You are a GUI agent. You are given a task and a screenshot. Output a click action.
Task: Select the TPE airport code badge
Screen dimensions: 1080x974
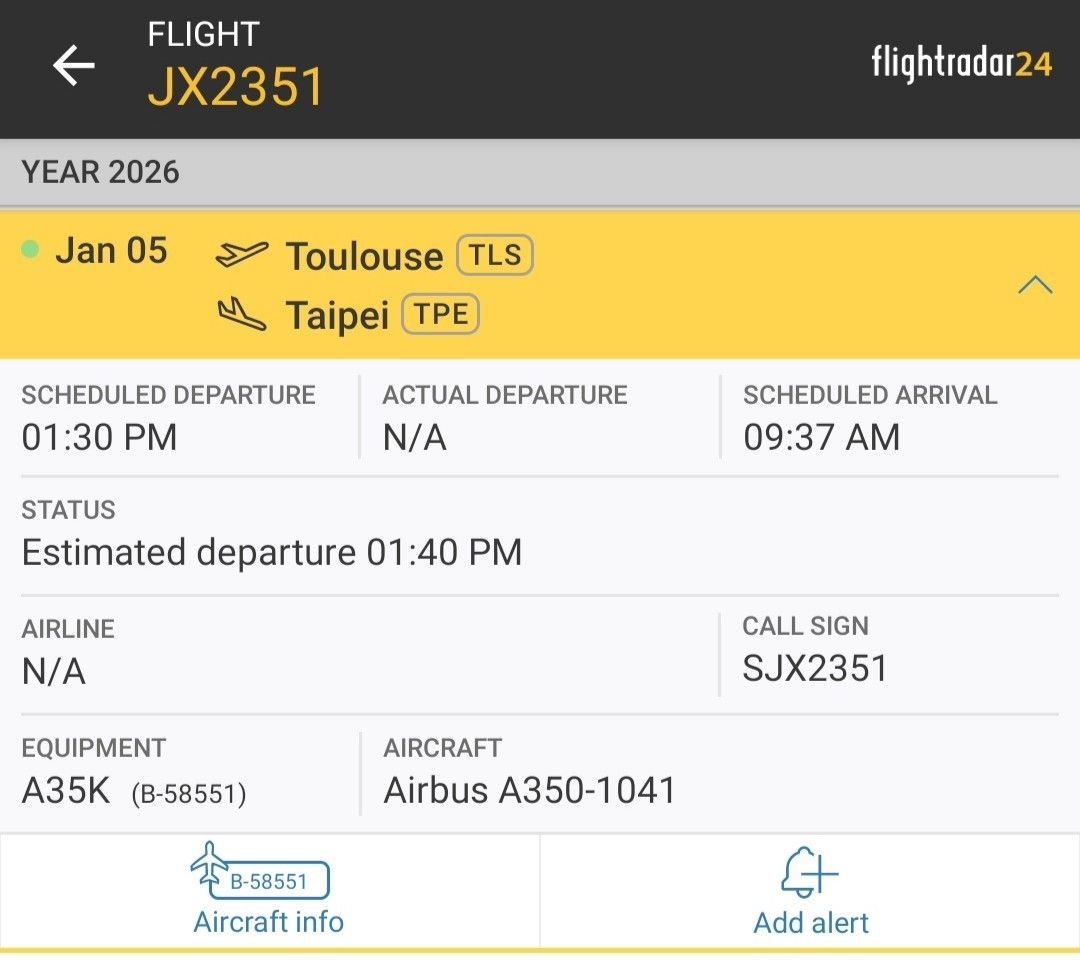point(441,315)
